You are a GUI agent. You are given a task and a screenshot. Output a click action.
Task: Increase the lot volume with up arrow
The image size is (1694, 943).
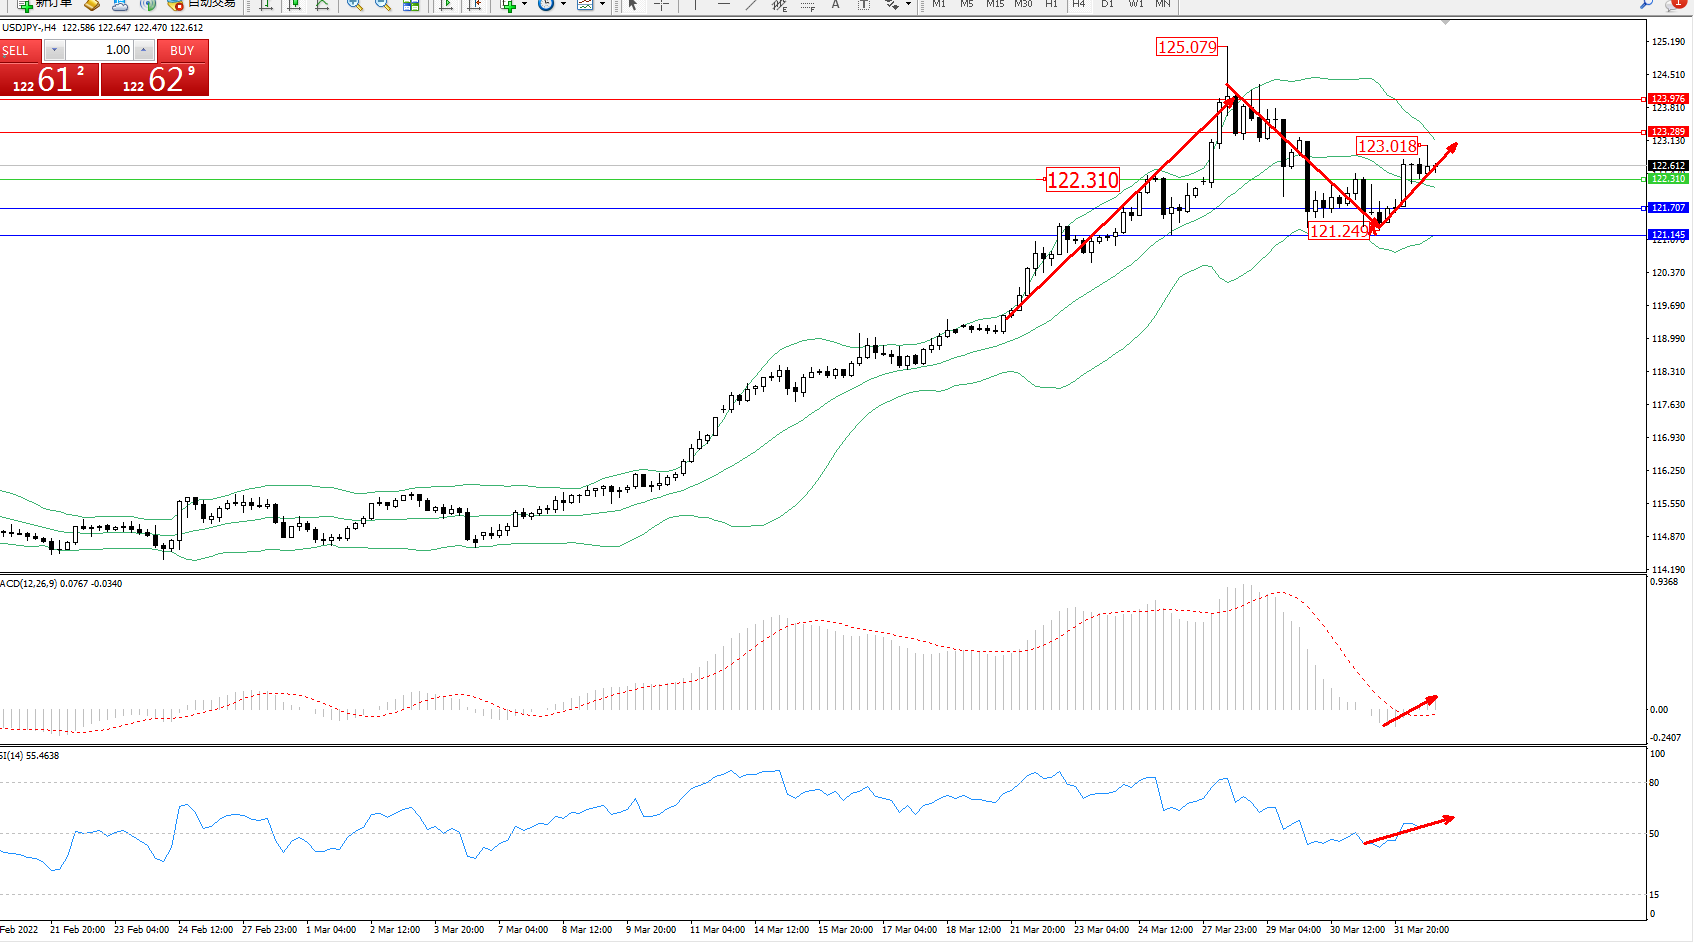144,50
